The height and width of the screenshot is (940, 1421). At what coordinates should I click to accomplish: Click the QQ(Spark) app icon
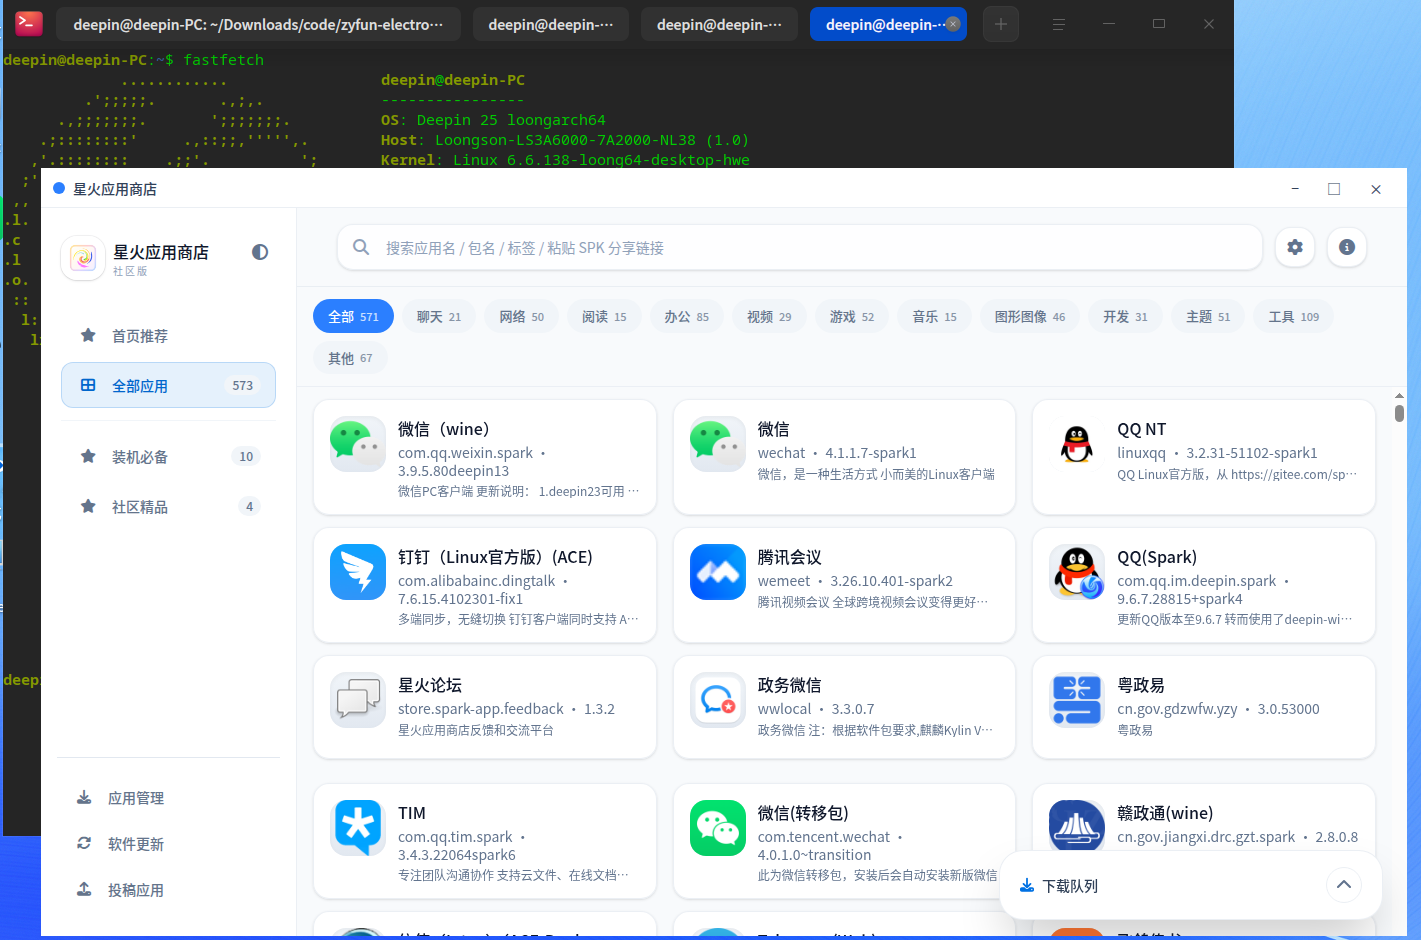point(1077,572)
